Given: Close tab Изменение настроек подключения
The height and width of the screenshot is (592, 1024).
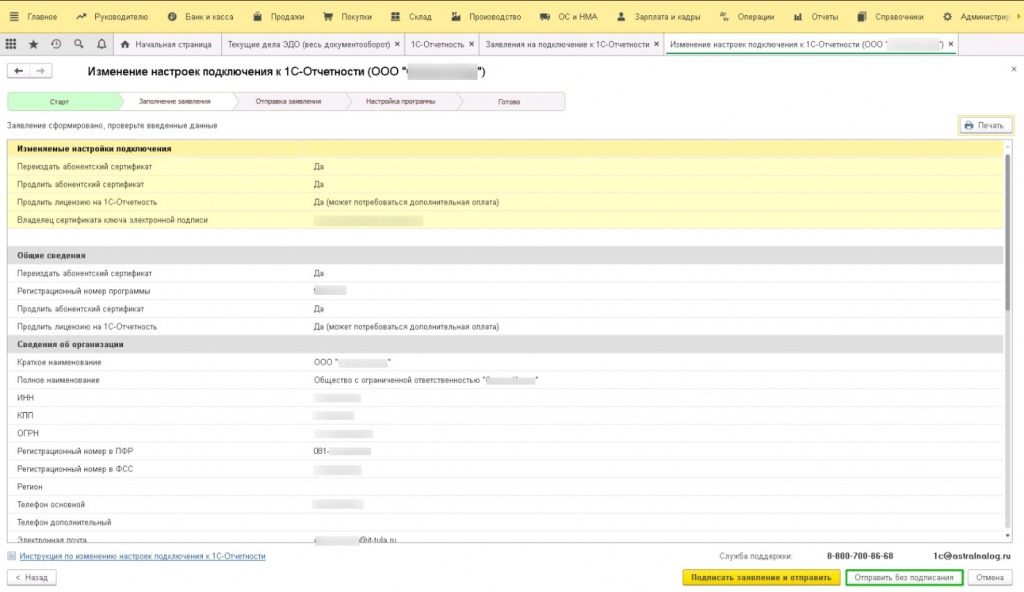Looking at the screenshot, I should click(951, 44).
